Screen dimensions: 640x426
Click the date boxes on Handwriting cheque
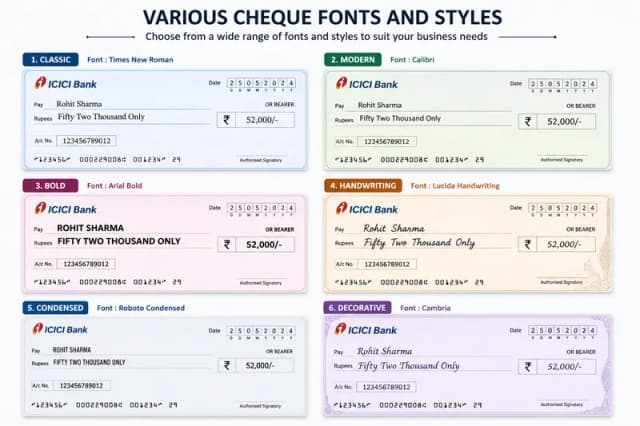562,208
